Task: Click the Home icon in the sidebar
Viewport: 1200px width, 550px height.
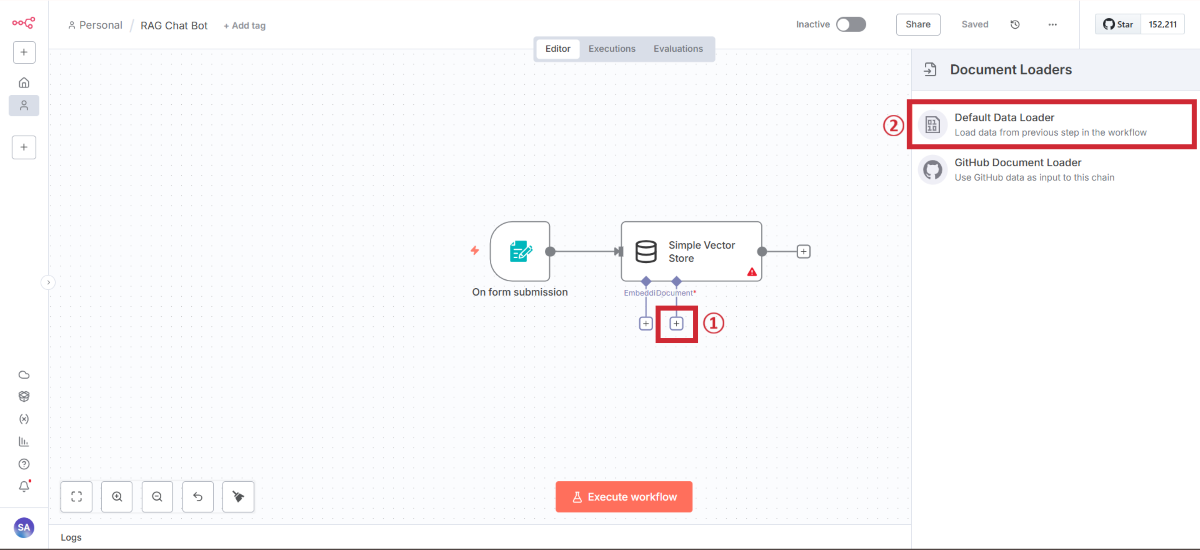Action: (x=24, y=82)
